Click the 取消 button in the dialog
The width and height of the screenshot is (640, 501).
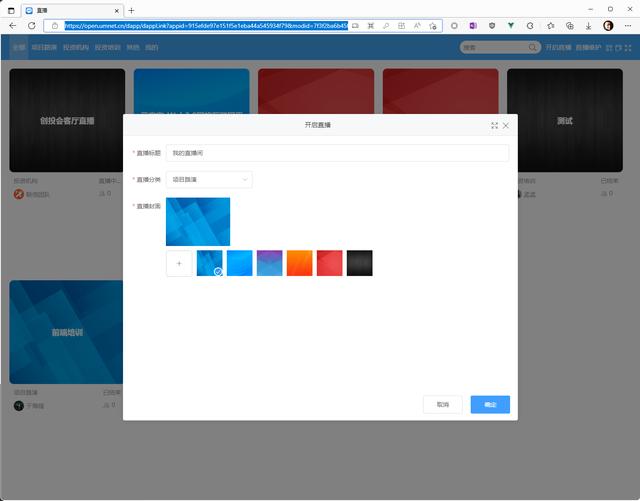click(443, 405)
